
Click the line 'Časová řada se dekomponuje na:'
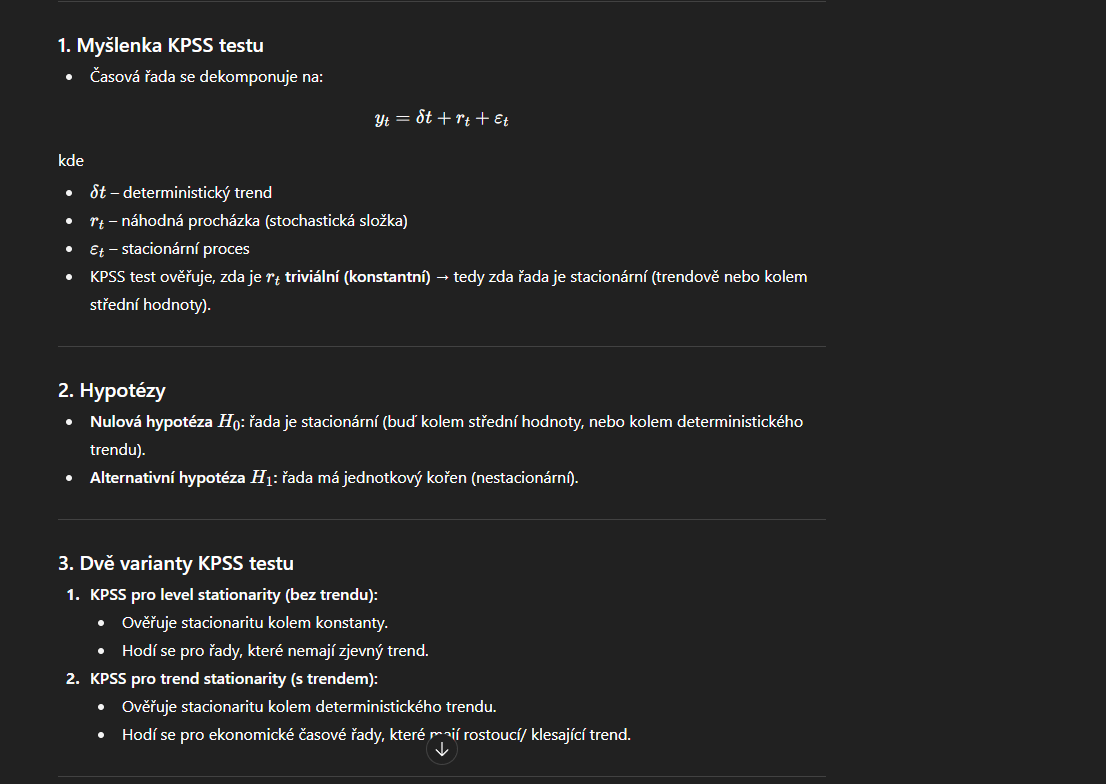pyautogui.click(x=206, y=77)
